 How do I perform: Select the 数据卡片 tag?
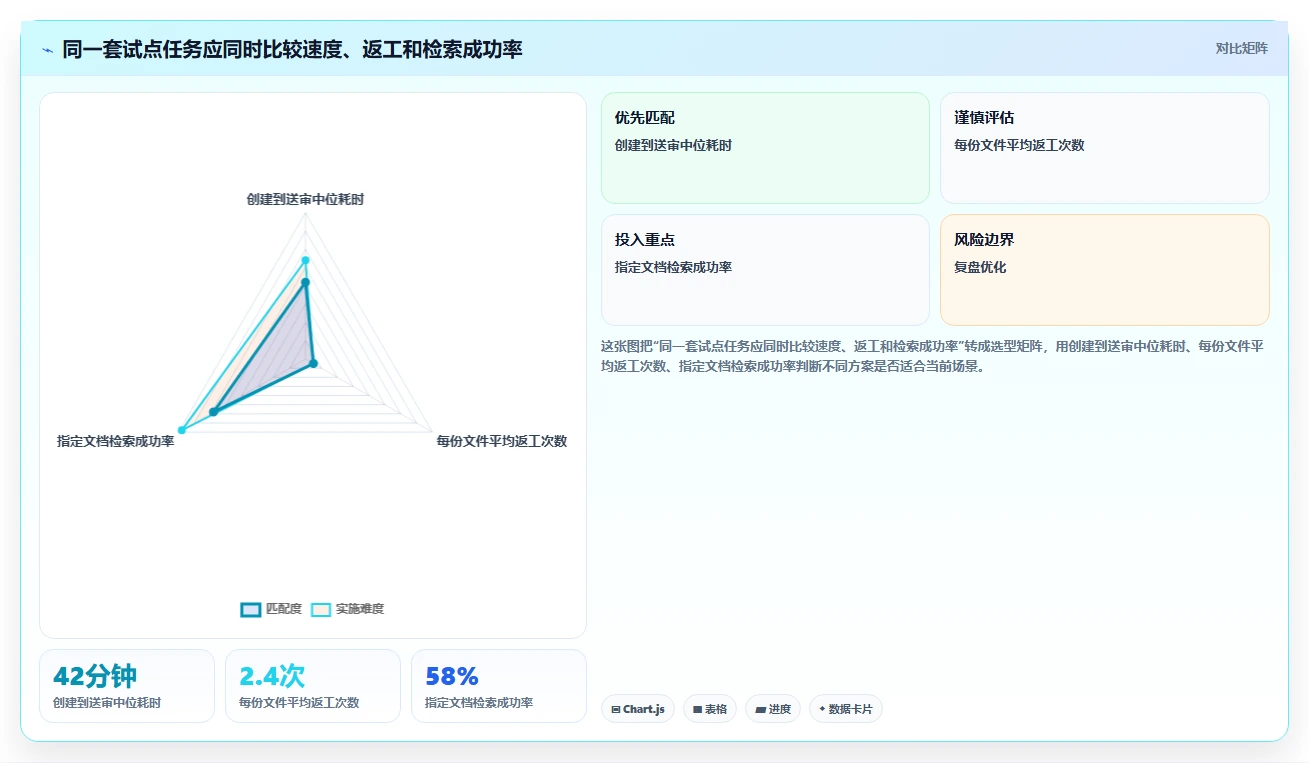point(846,709)
